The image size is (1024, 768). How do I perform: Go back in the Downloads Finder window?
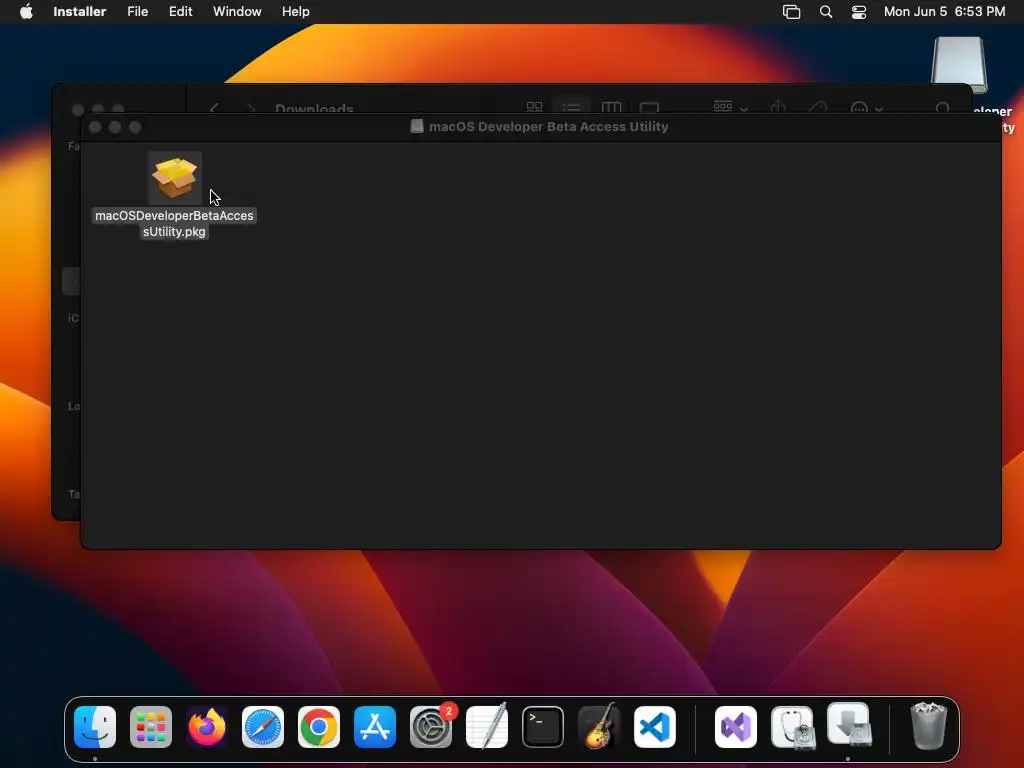tap(214, 108)
